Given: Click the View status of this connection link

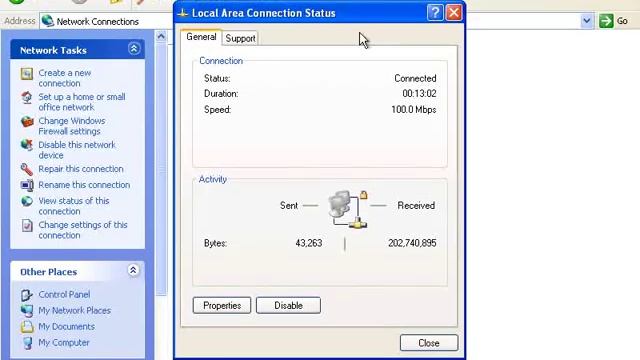Looking at the screenshot, I should (x=74, y=206).
